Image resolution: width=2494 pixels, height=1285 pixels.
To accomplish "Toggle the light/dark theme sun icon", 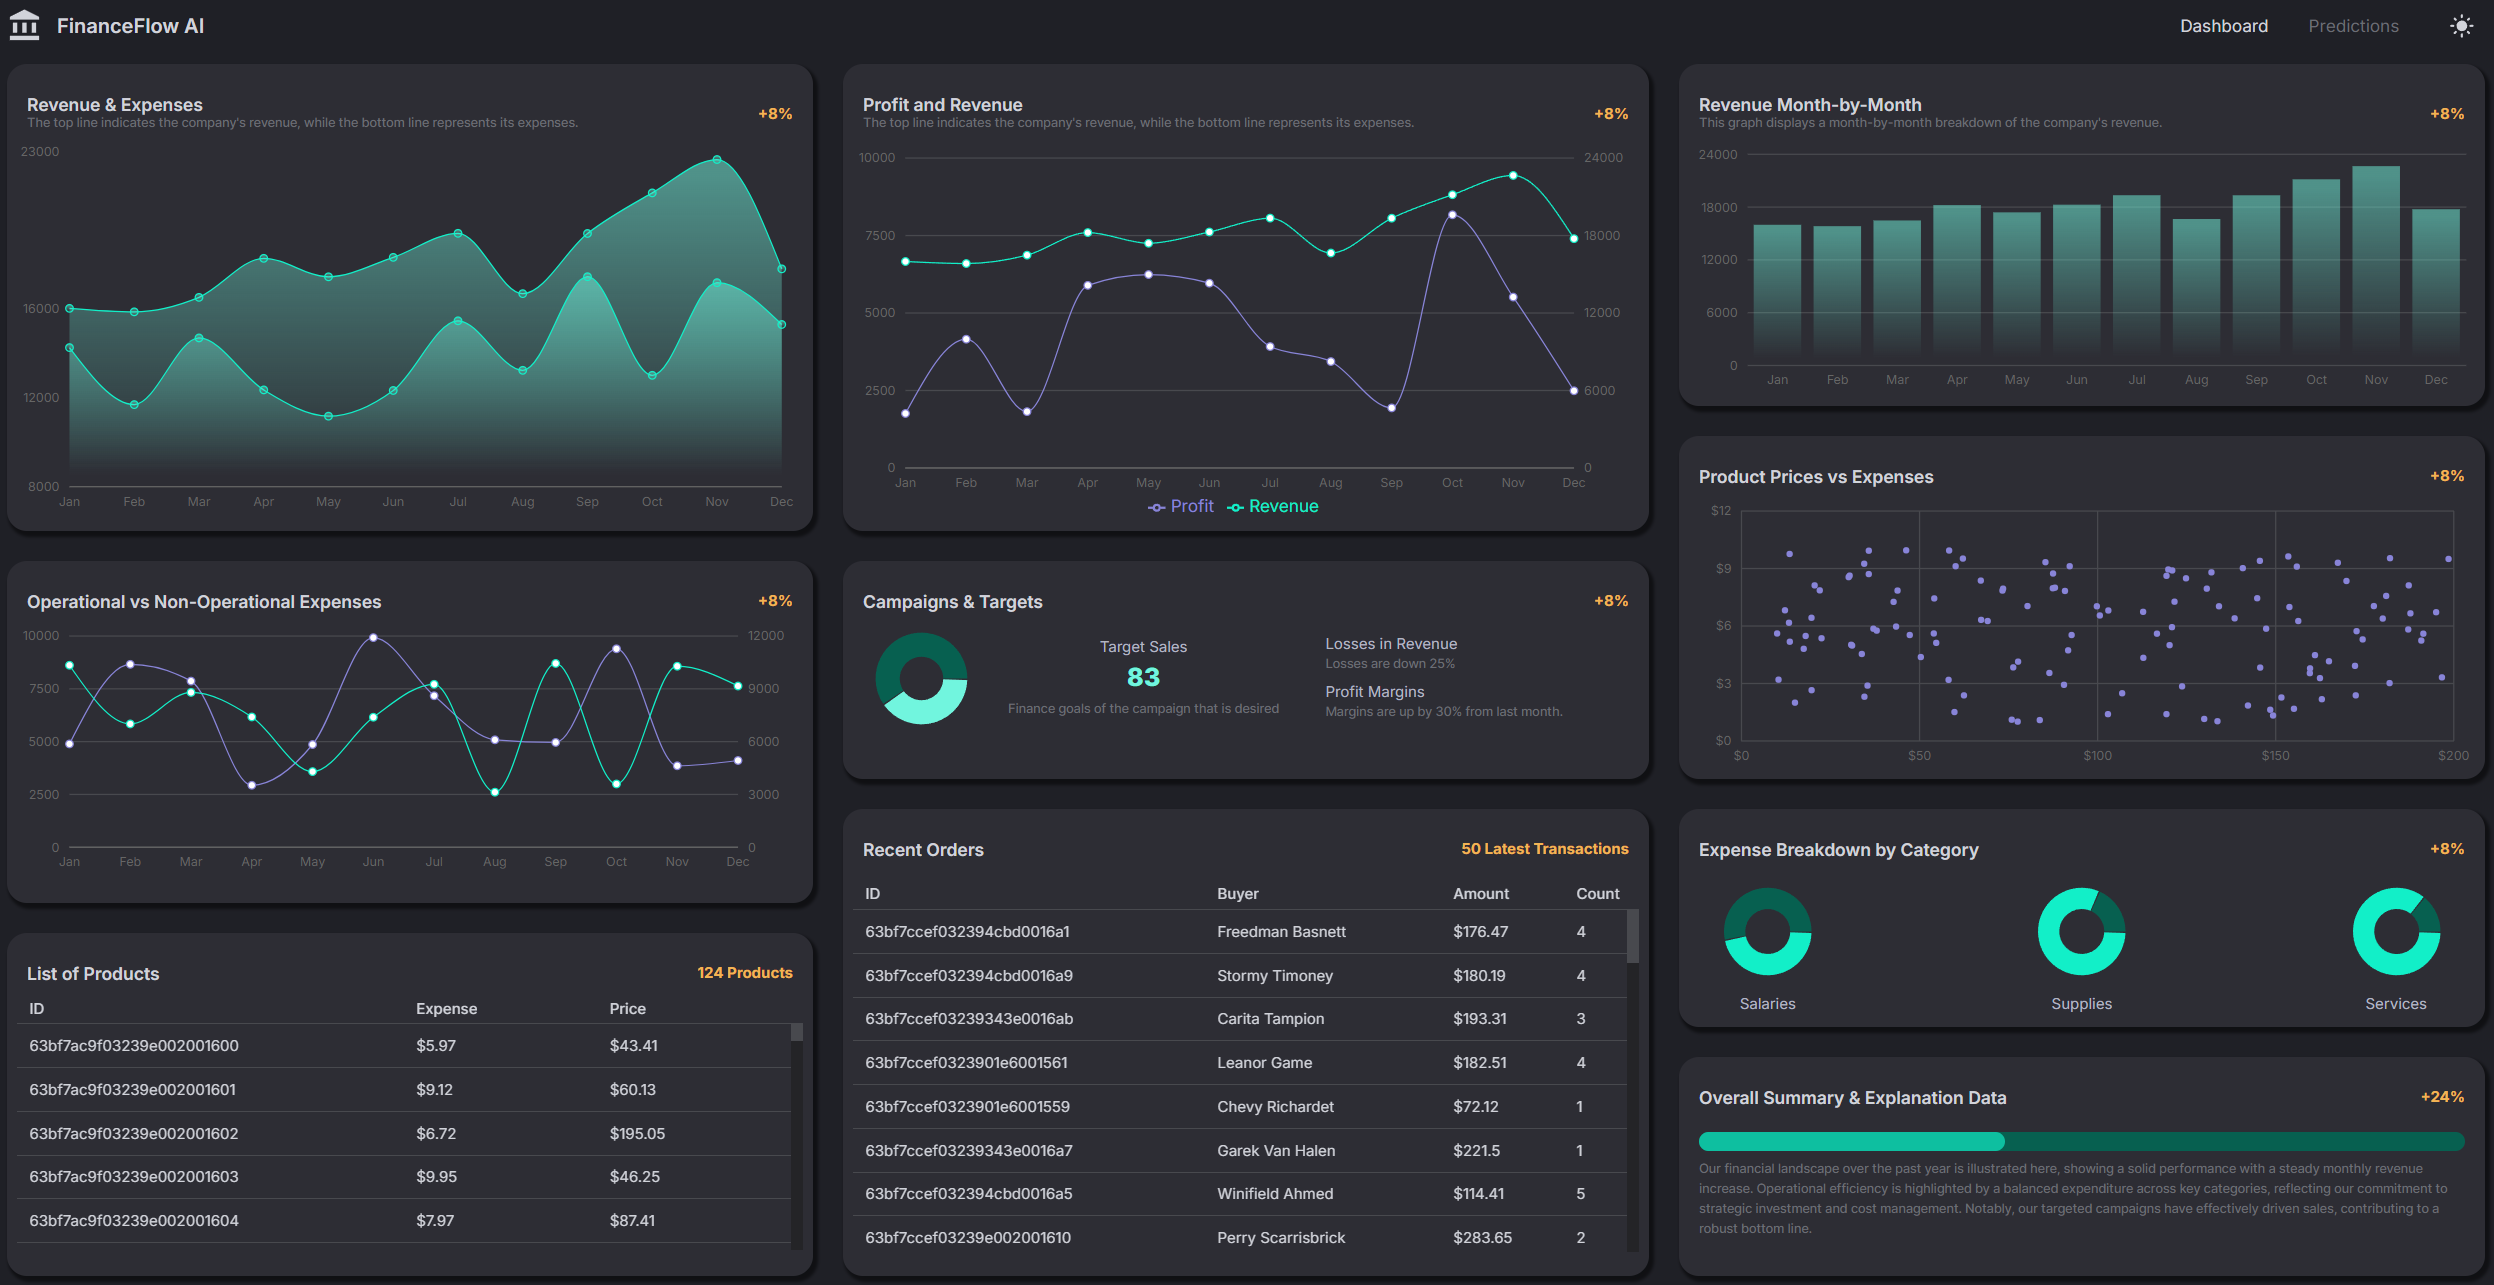I will 2461,26.
